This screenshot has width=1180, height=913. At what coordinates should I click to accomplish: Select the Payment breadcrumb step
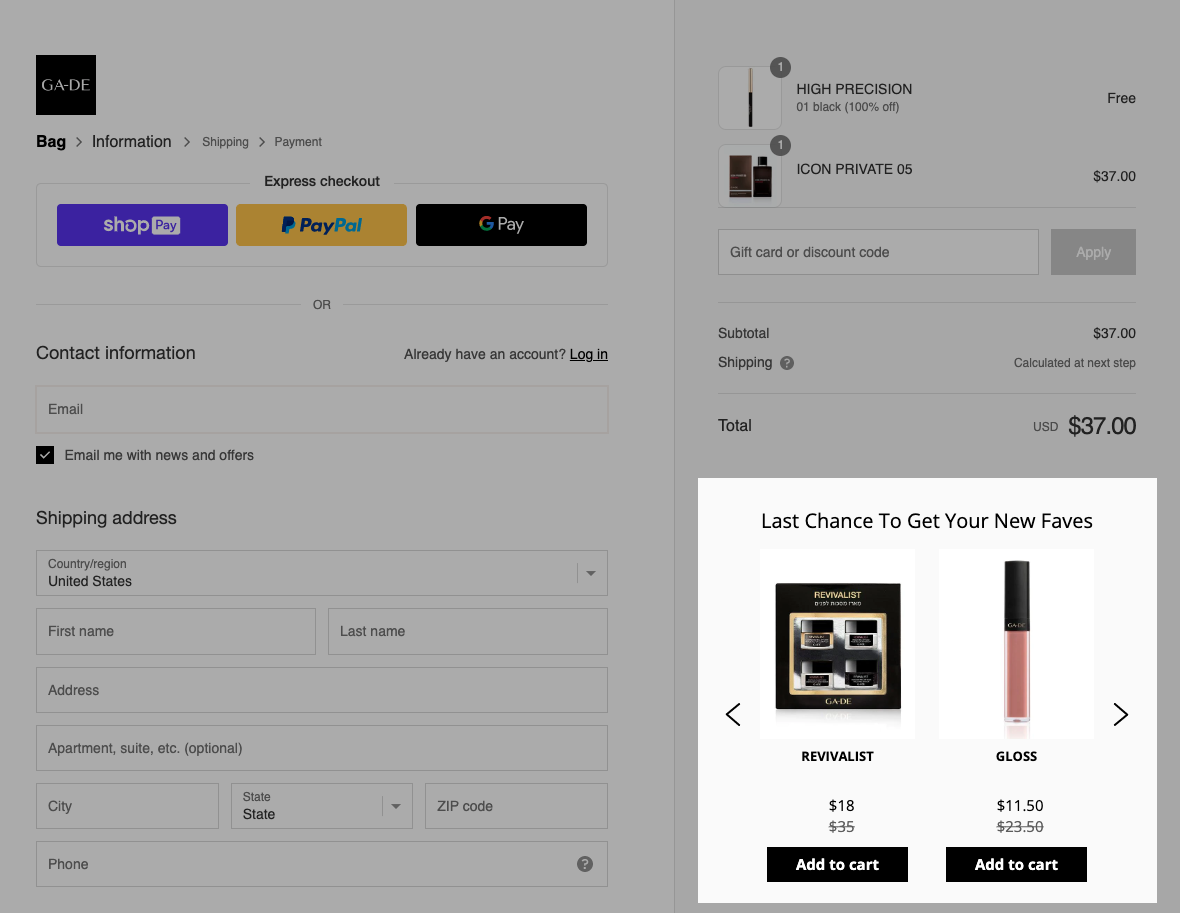click(298, 142)
